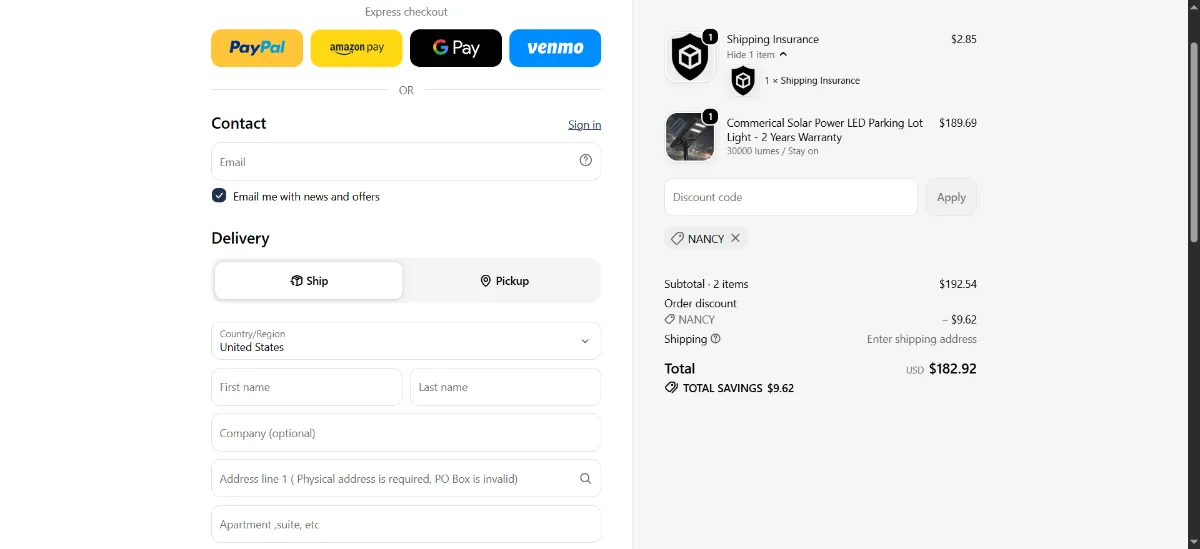The width and height of the screenshot is (1200, 549).
Task: Check out using Venmo
Action: tap(555, 48)
